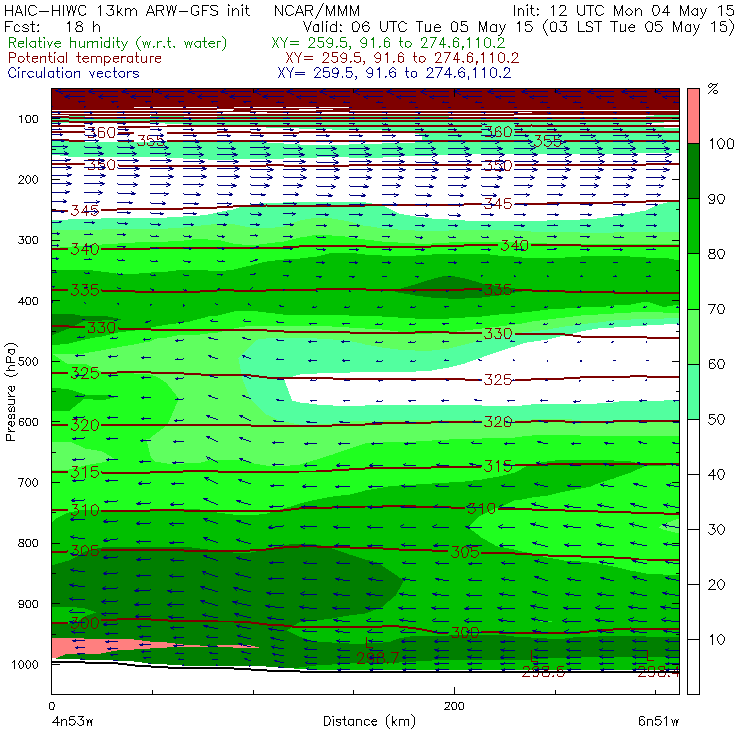Click the 'Distance (km)' axis title
The height and width of the screenshot is (740, 740).
pyautogui.click(x=370, y=721)
